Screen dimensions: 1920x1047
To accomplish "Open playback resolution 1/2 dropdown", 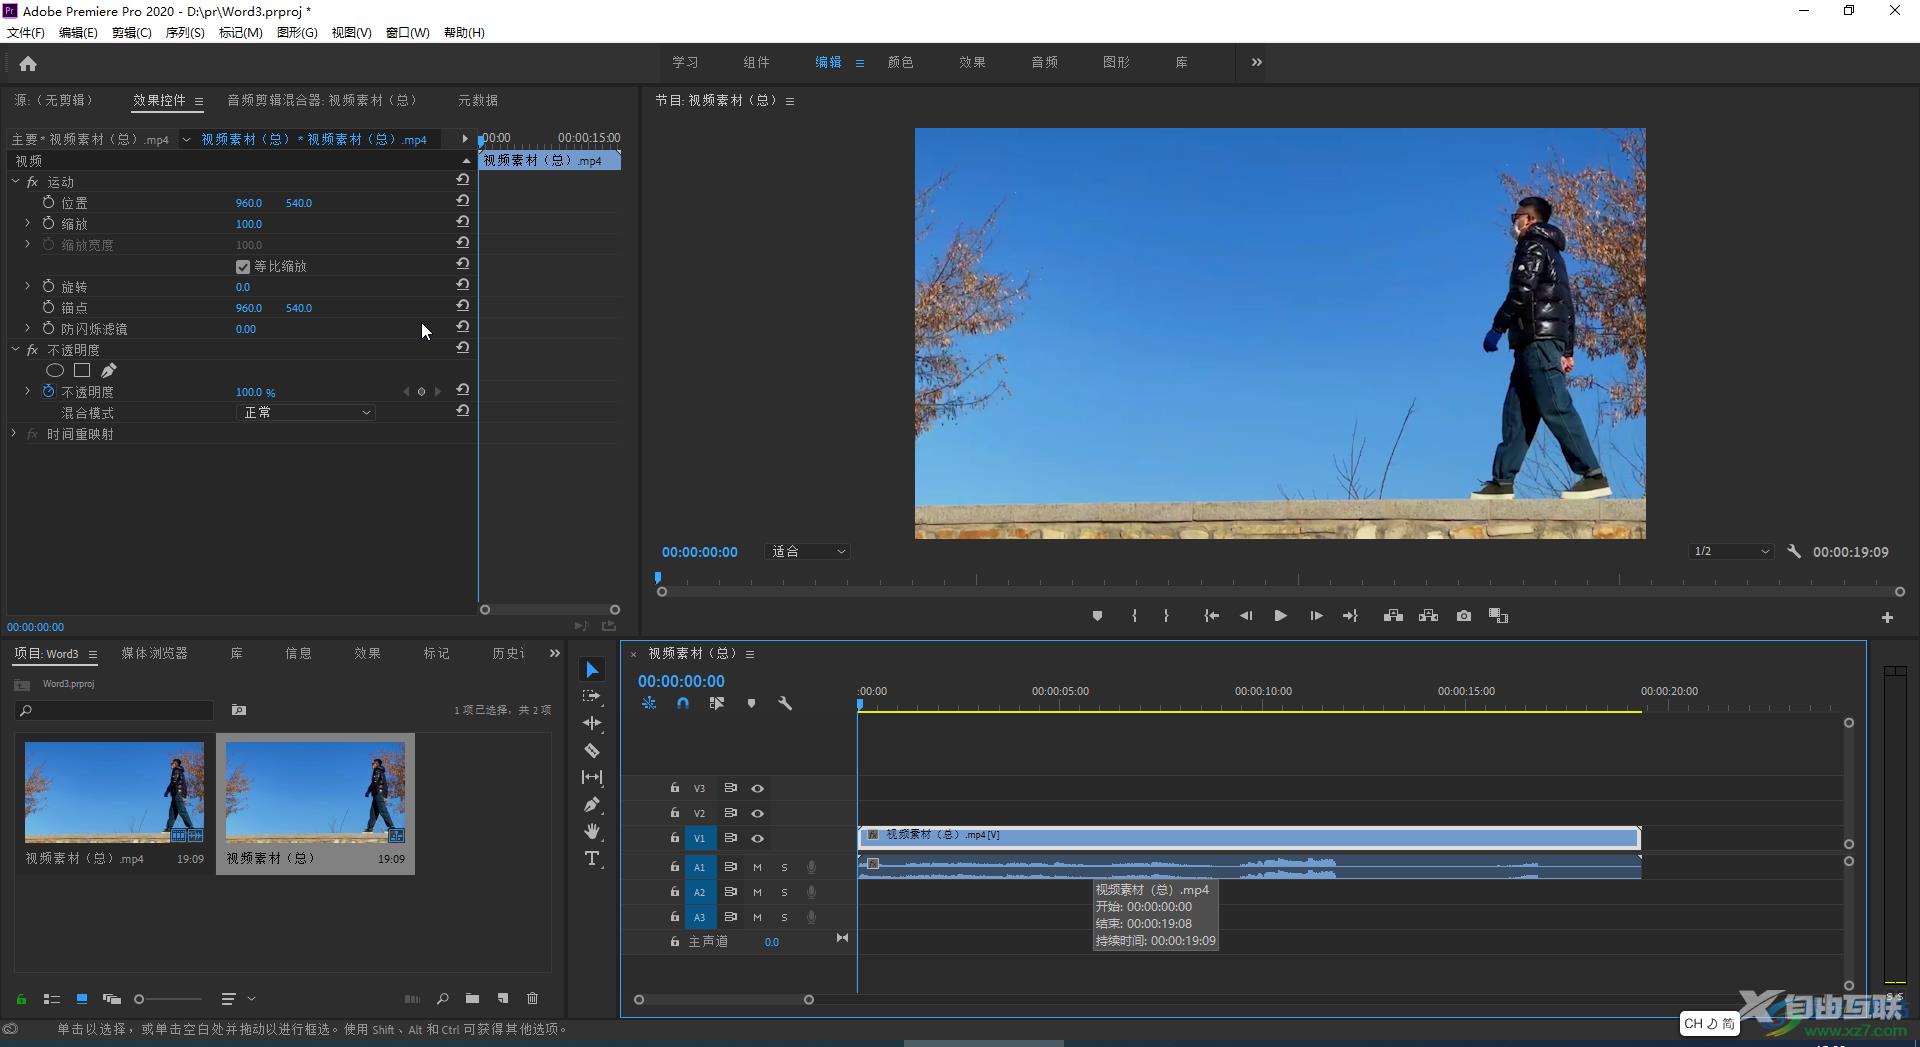I will (x=1731, y=551).
